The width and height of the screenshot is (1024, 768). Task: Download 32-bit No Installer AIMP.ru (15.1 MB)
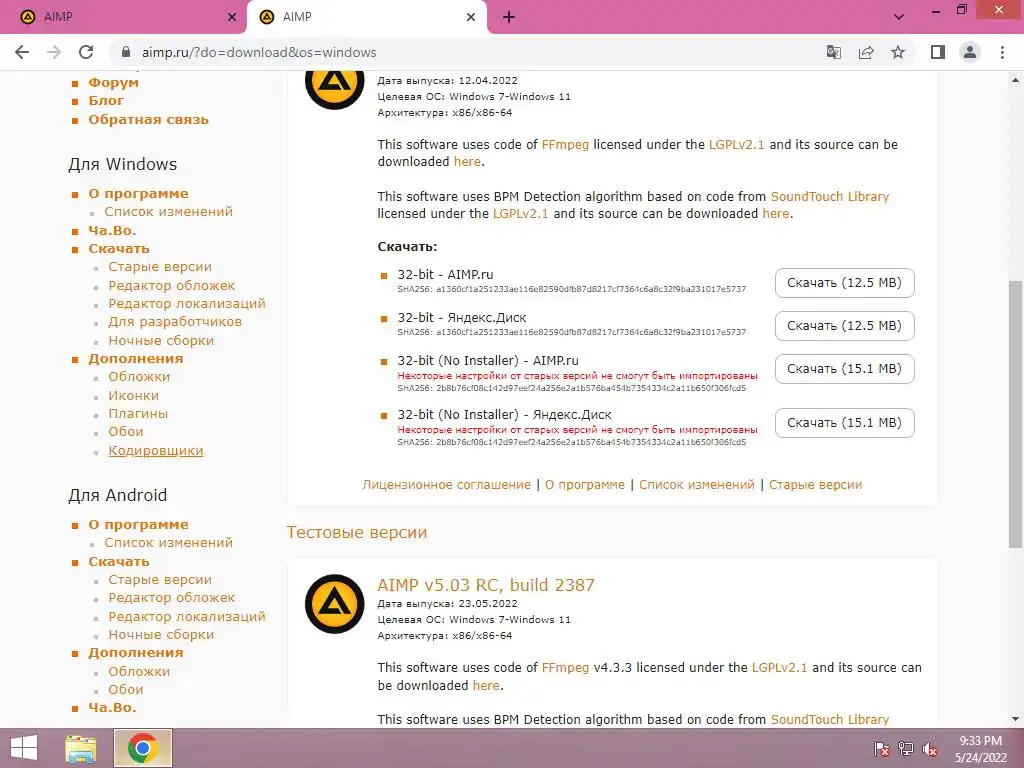coord(844,369)
